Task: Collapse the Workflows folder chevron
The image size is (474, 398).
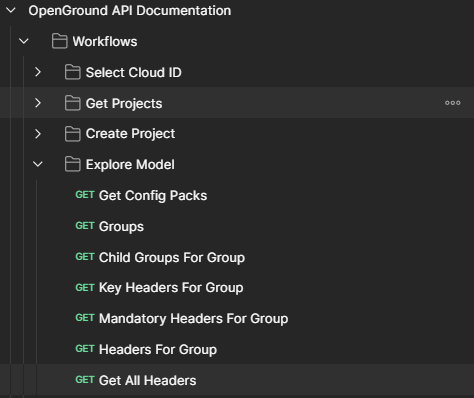Action: click(24, 41)
